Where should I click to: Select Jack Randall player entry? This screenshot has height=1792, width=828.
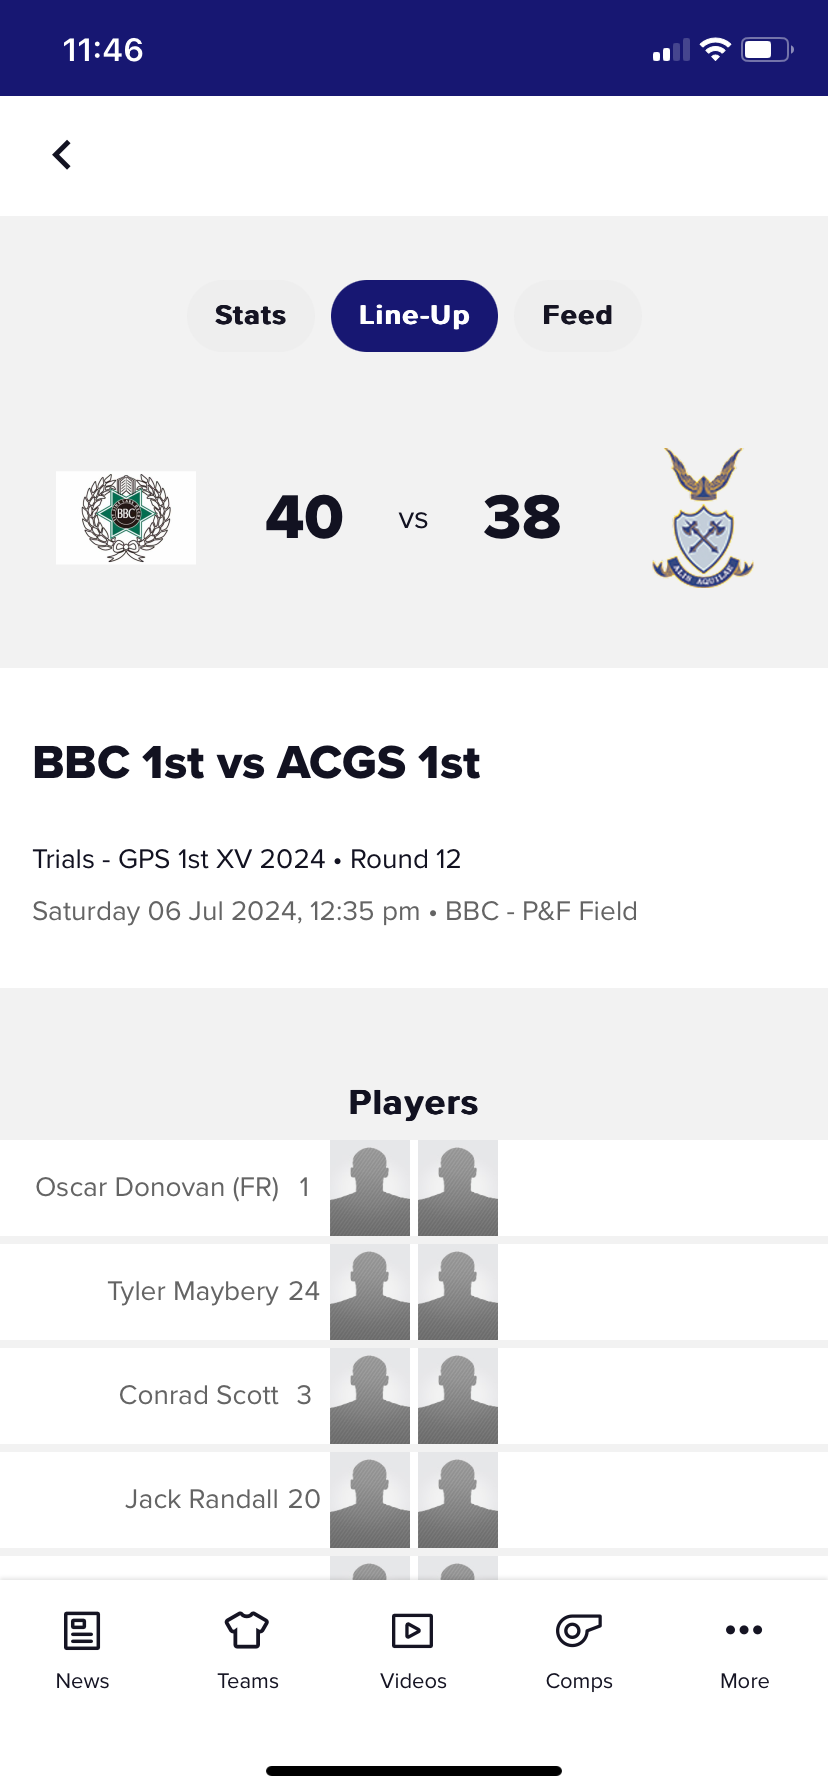coord(414,1500)
